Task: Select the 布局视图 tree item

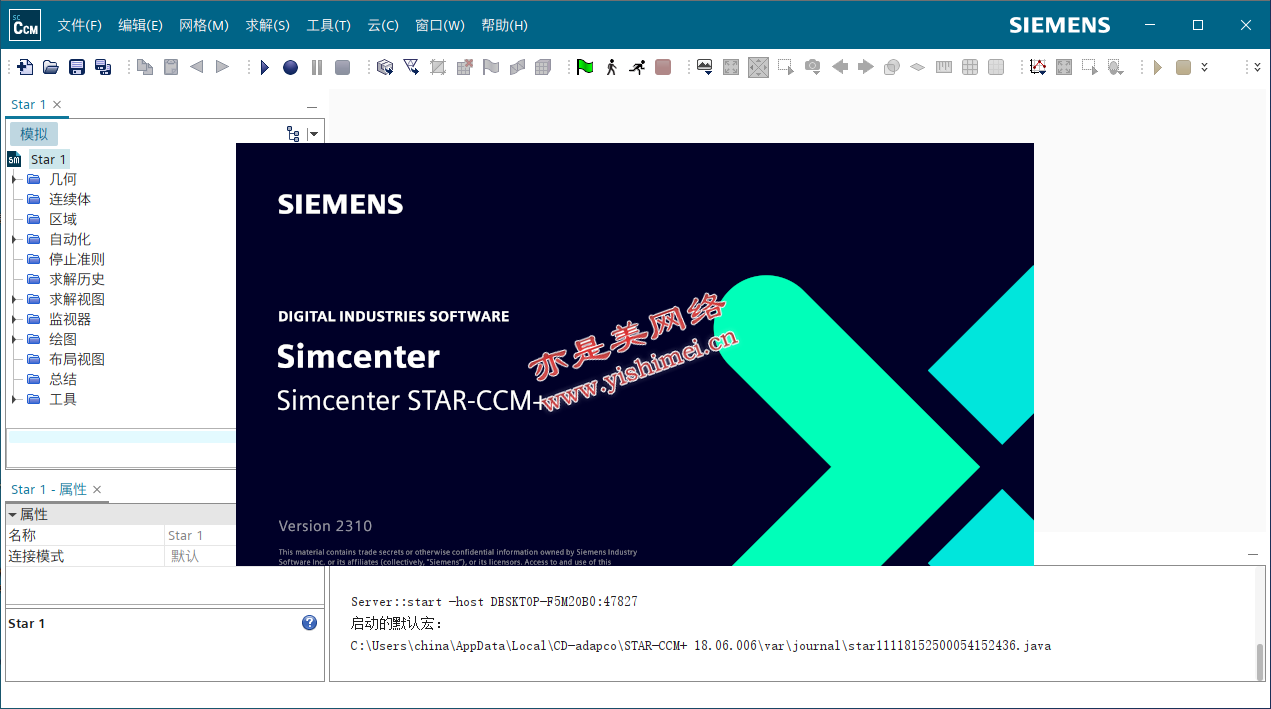Action: pos(77,359)
